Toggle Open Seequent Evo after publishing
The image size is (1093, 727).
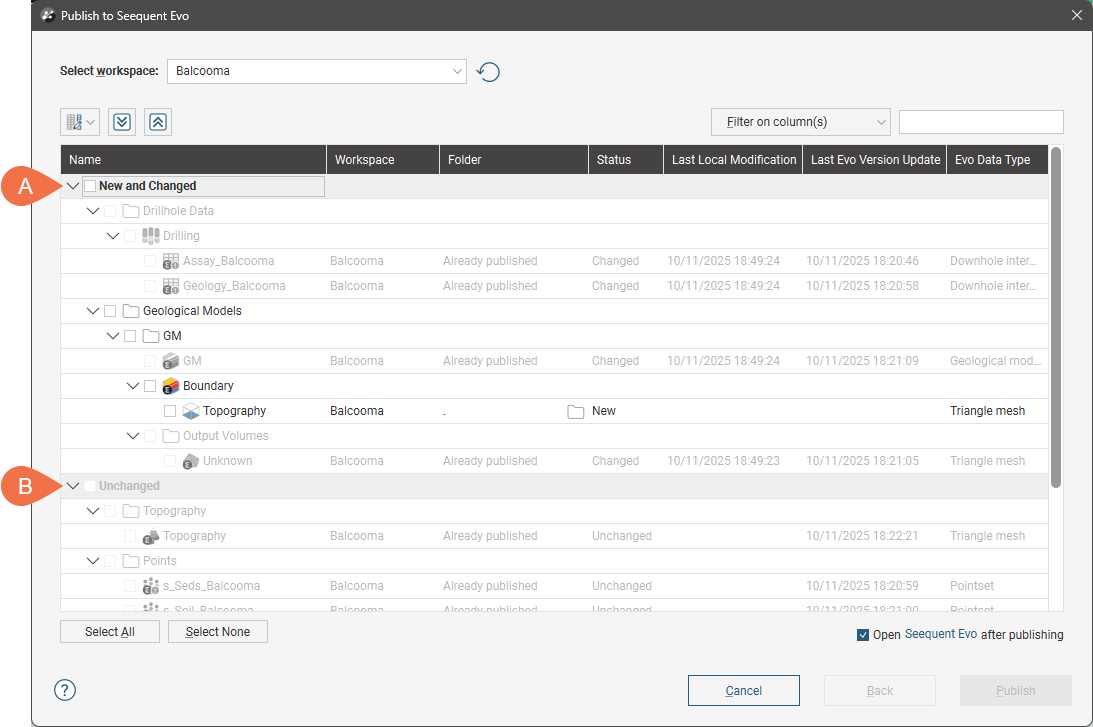coord(863,635)
